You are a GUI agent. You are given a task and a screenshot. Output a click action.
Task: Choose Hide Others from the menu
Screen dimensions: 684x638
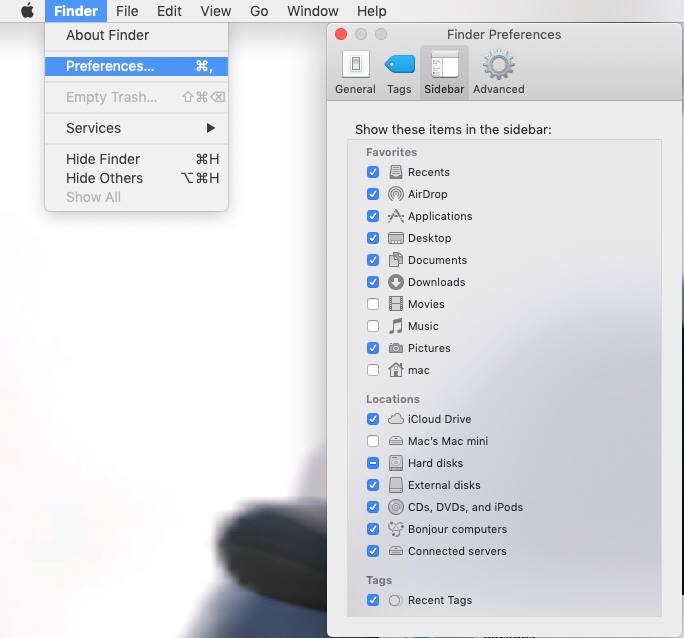coord(136,178)
